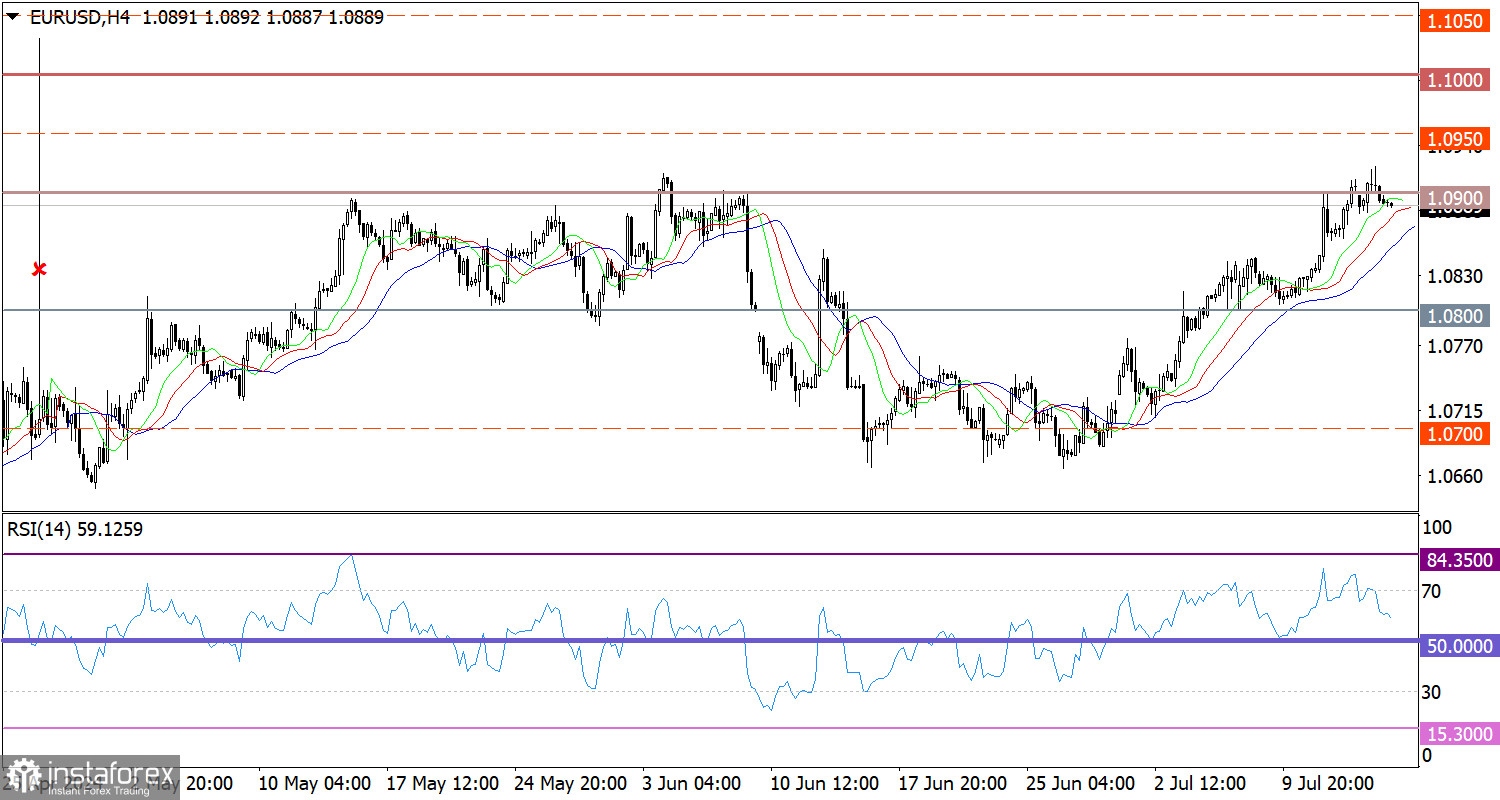Click the RSI(14) 59.1259 indicator label
The width and height of the screenshot is (1500, 800).
pyautogui.click(x=75, y=530)
